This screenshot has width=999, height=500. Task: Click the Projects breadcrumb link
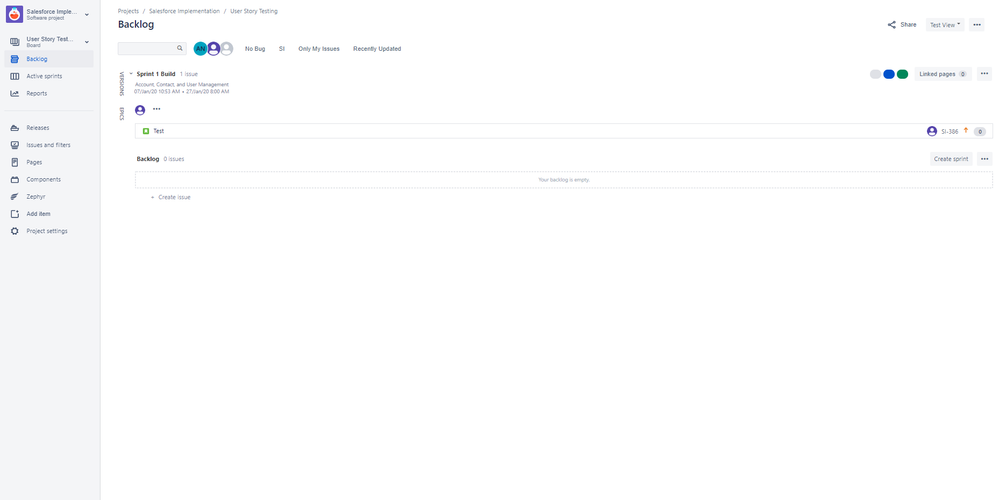pyautogui.click(x=128, y=11)
